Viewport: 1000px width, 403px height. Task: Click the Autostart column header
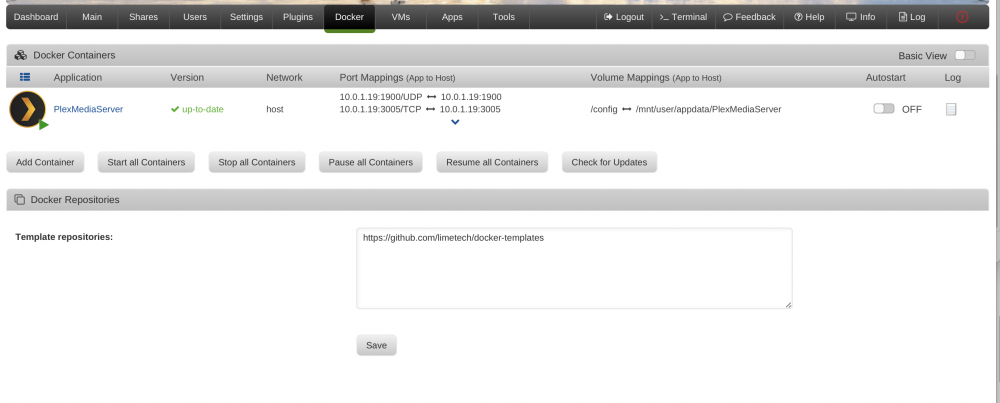pos(885,77)
